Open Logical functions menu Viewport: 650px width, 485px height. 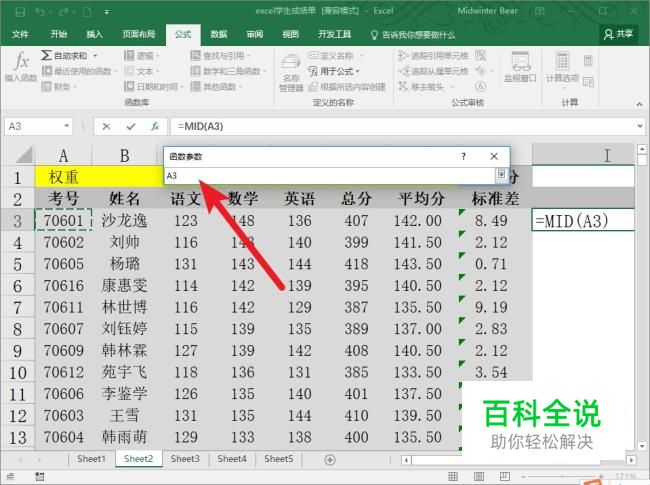pyautogui.click(x=142, y=56)
